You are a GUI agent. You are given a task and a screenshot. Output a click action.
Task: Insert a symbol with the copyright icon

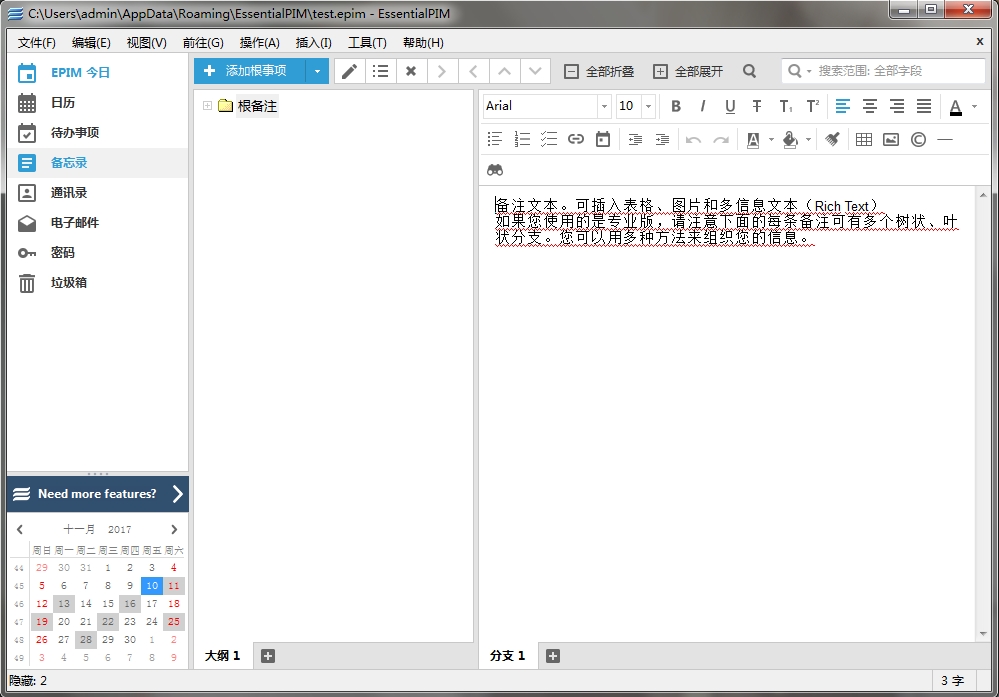918,140
